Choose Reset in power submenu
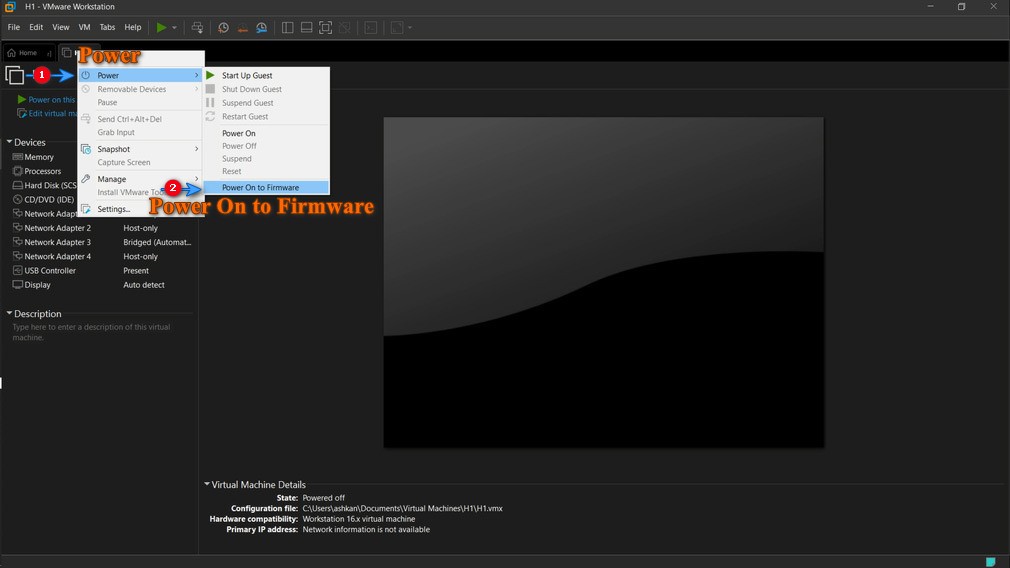 click(x=266, y=171)
